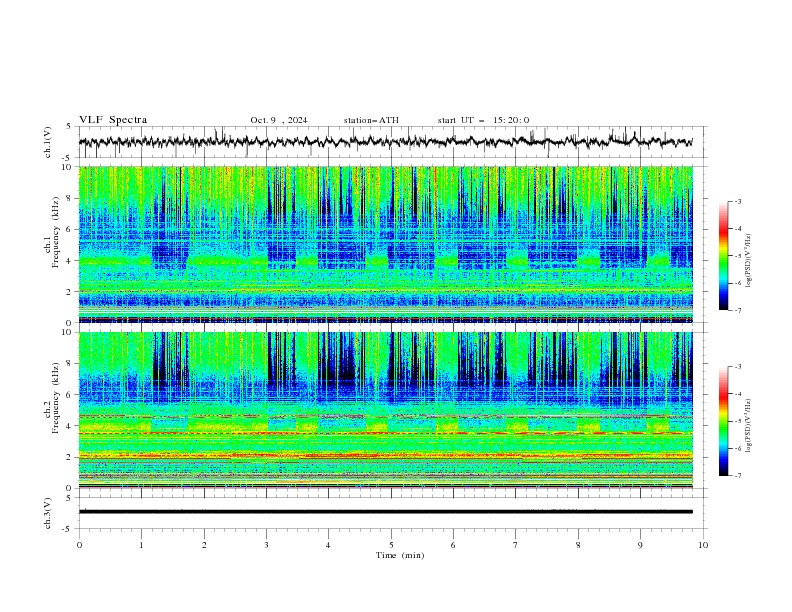The image size is (792, 612).
Task: Click the 'VLF Spectra' title text
Action: tap(113, 120)
